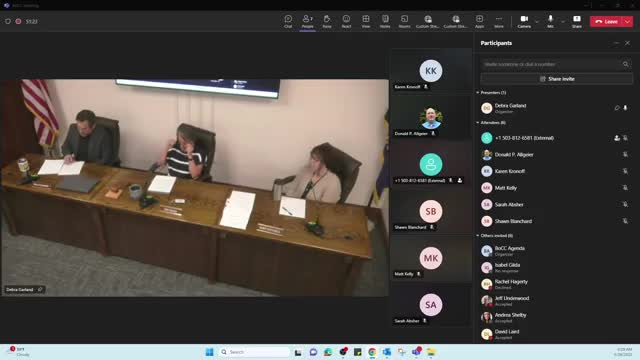Screen dimensions: 640x360
Task: Select Jeff Underwood in invited list
Action: tap(556, 301)
